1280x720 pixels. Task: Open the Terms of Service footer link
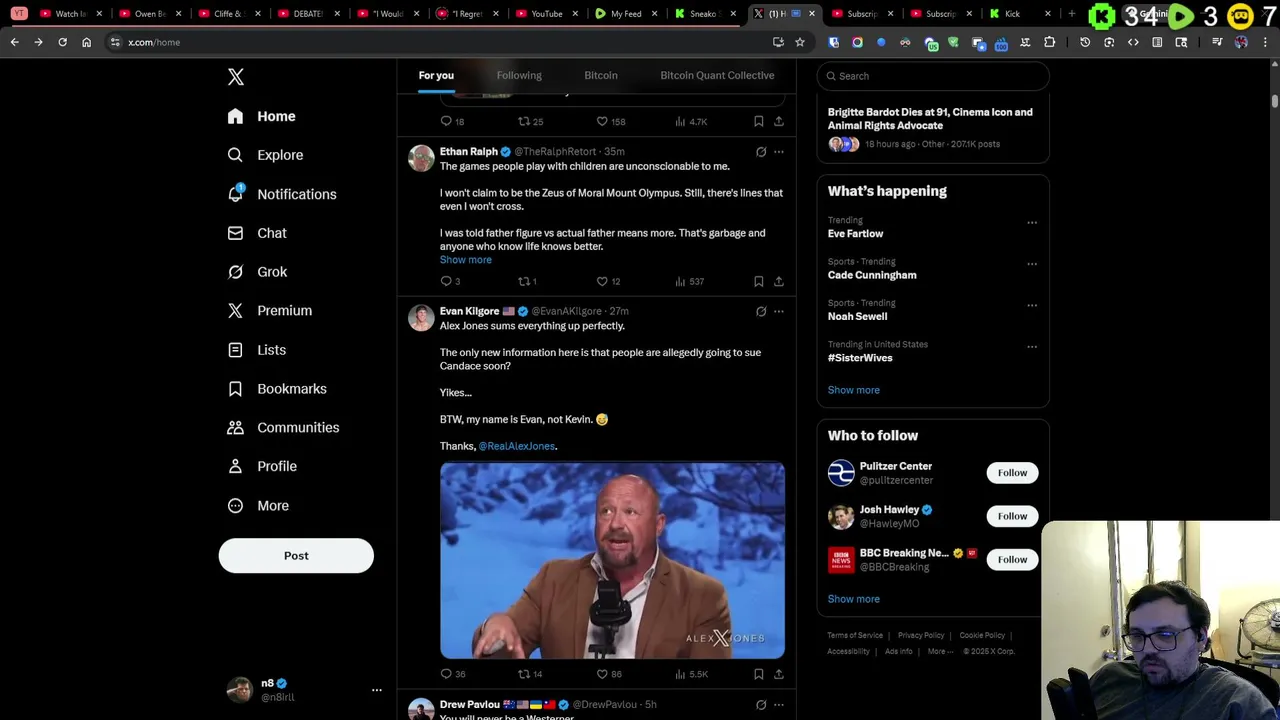click(x=855, y=636)
